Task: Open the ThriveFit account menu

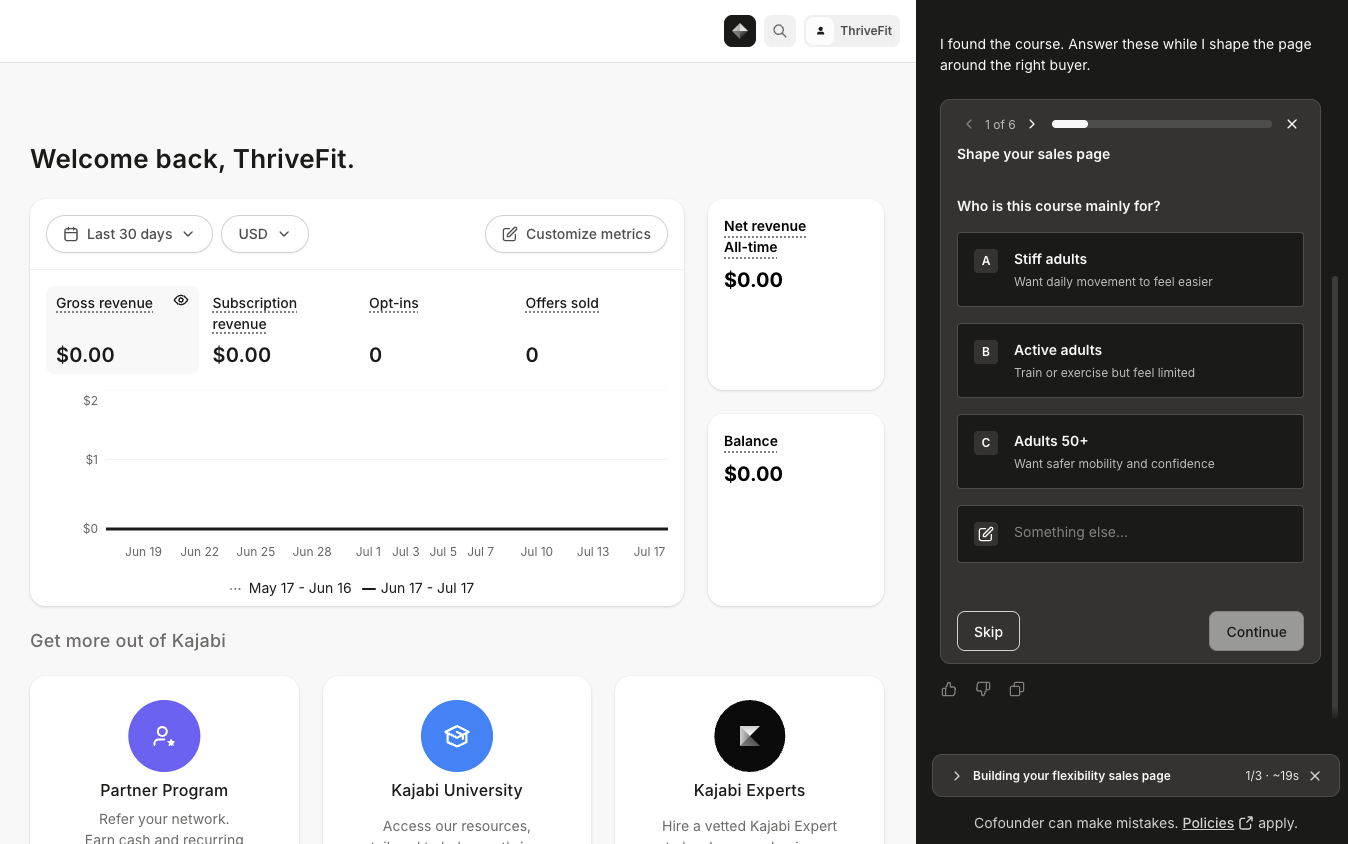Action: [852, 31]
